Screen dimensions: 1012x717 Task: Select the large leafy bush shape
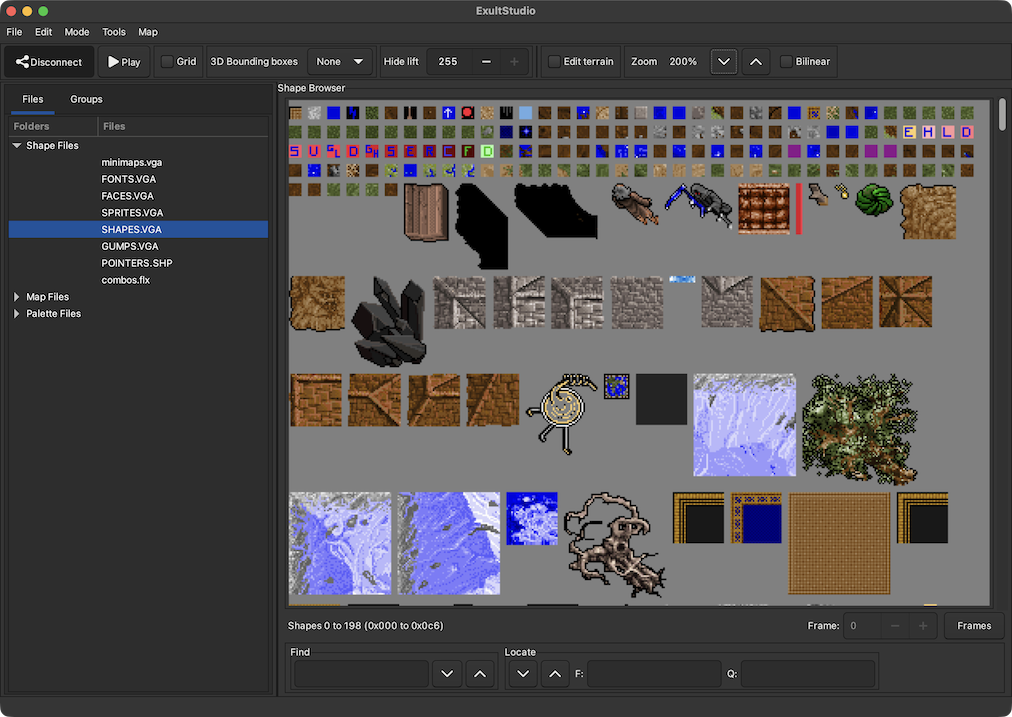pyautogui.click(x=859, y=429)
